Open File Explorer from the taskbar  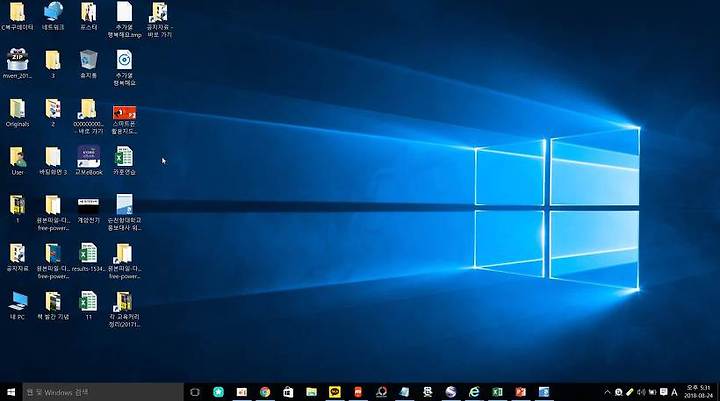pos(311,392)
